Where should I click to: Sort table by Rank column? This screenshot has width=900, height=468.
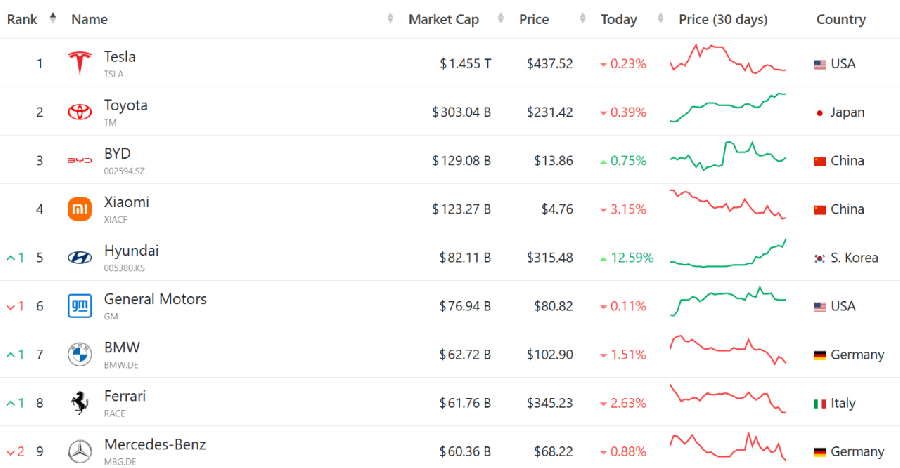(24, 19)
